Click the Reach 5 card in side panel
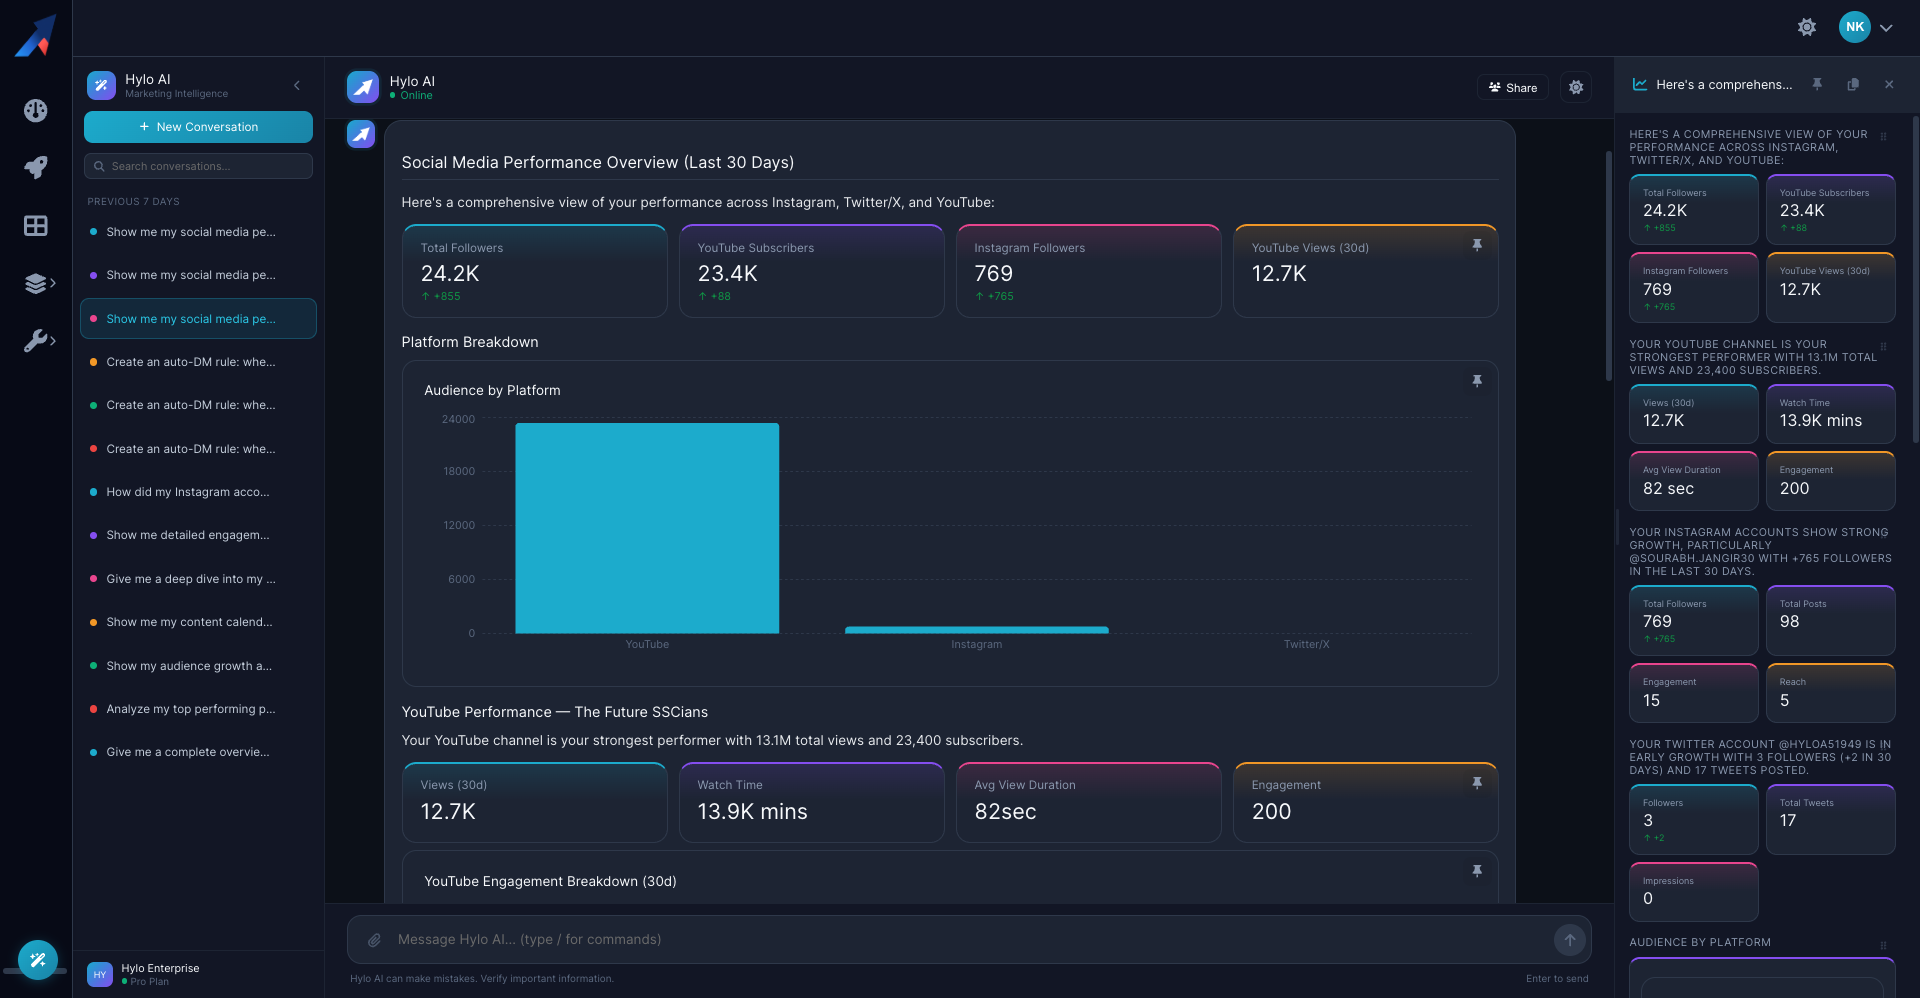The height and width of the screenshot is (998, 1920). pos(1831,693)
